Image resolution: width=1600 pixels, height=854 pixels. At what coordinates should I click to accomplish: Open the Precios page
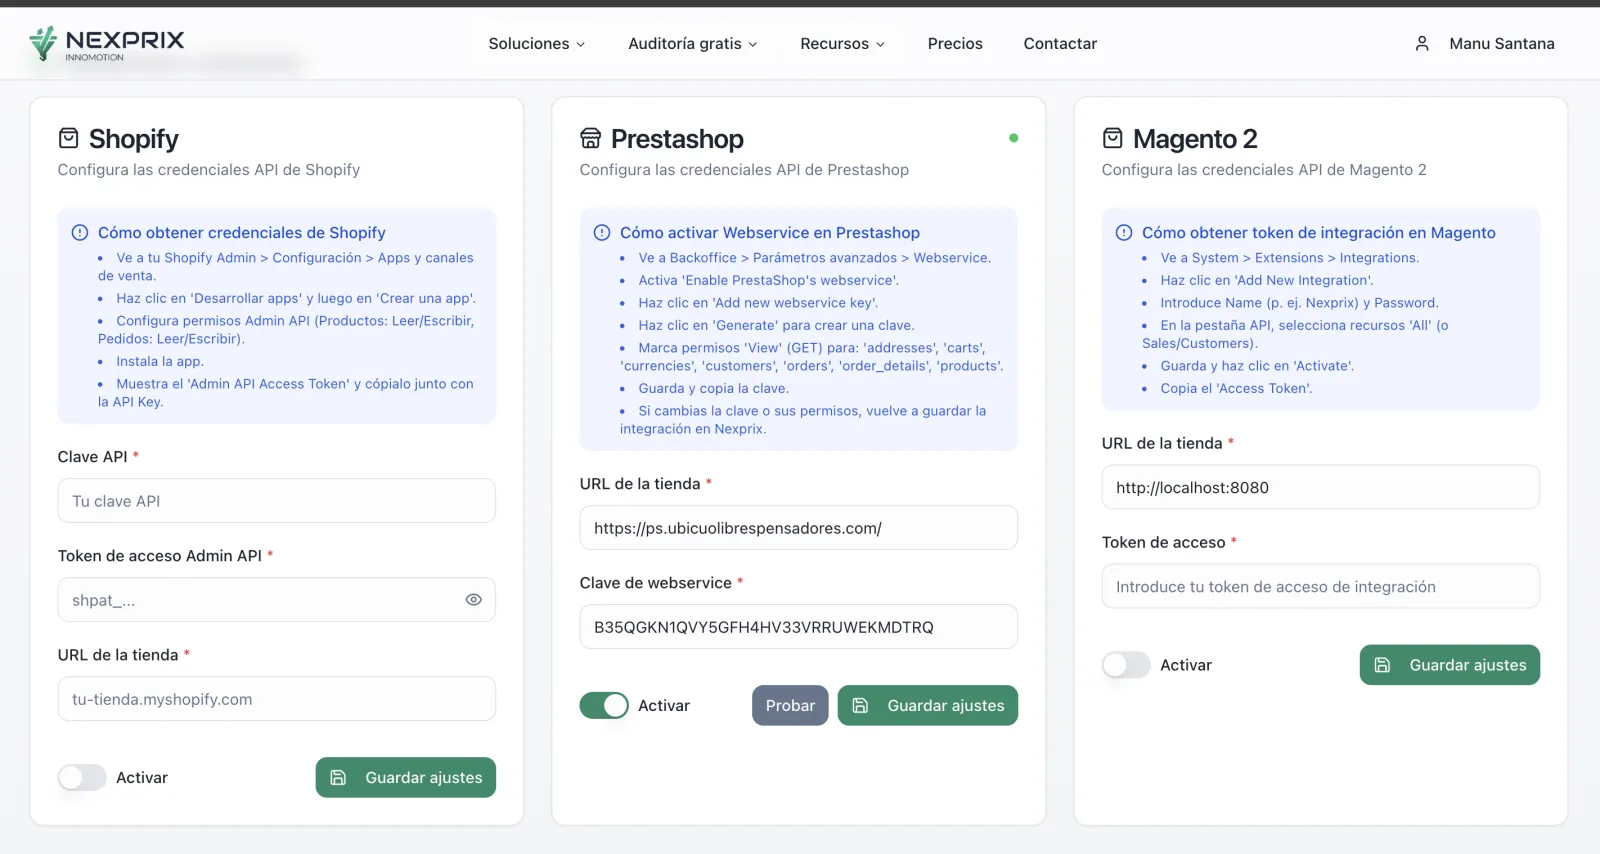[x=955, y=44]
